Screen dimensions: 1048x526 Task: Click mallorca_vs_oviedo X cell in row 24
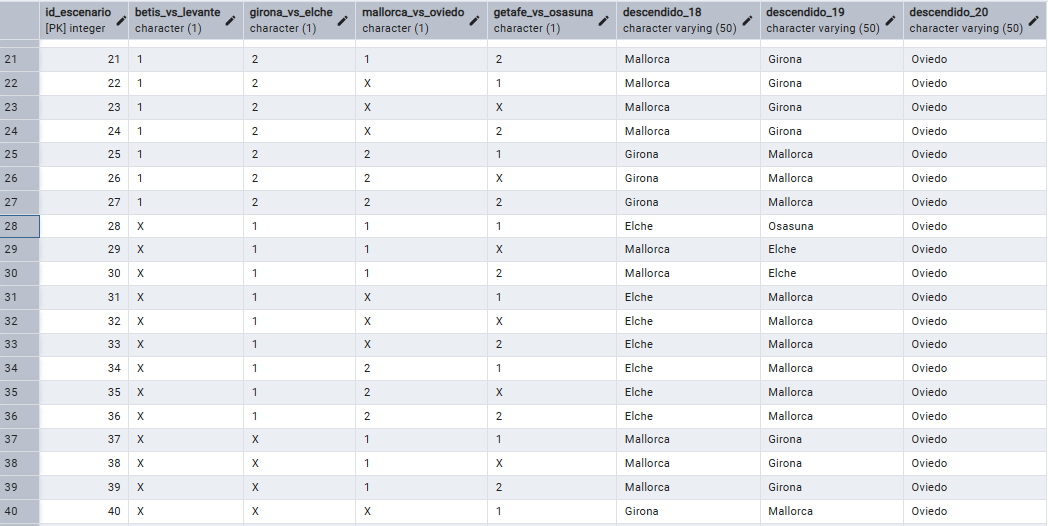tap(422, 131)
